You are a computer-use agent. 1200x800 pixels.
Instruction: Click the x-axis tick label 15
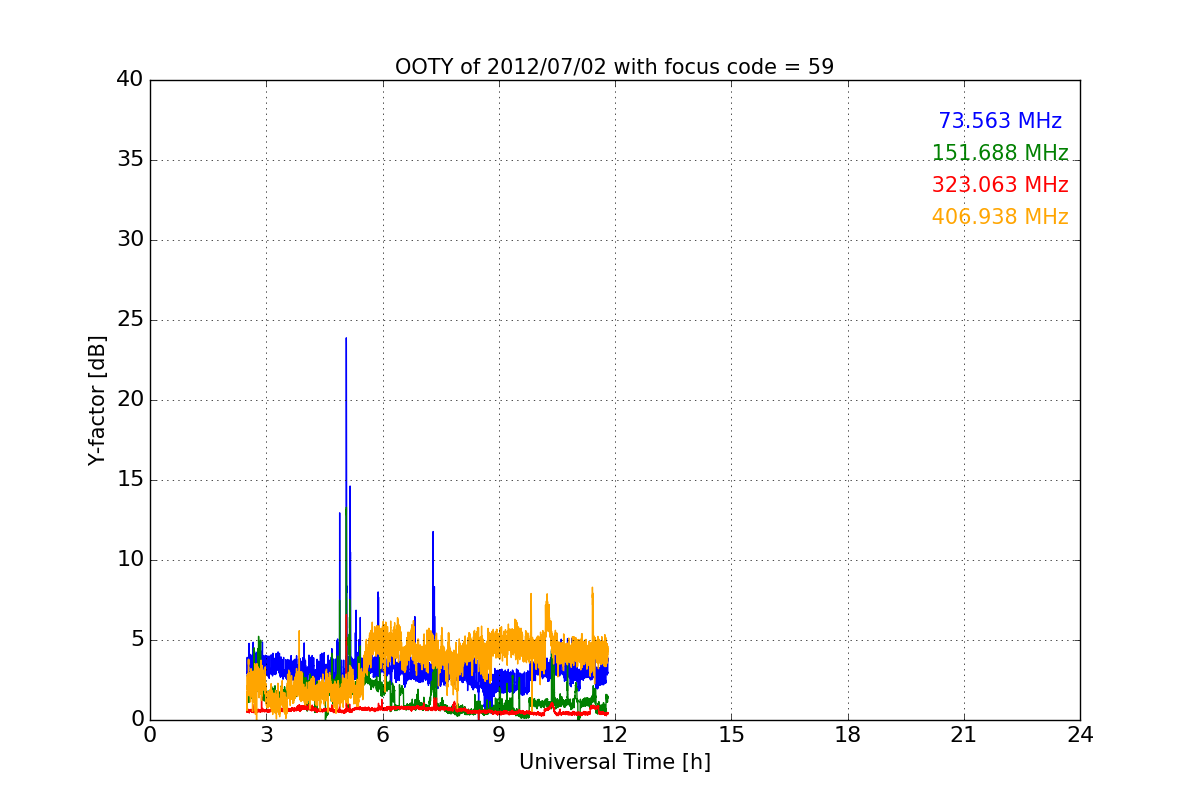pos(731,735)
